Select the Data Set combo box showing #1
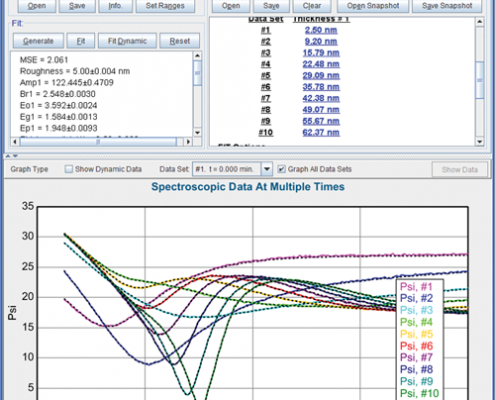Screen dimensions: 495x400 (x=232, y=169)
